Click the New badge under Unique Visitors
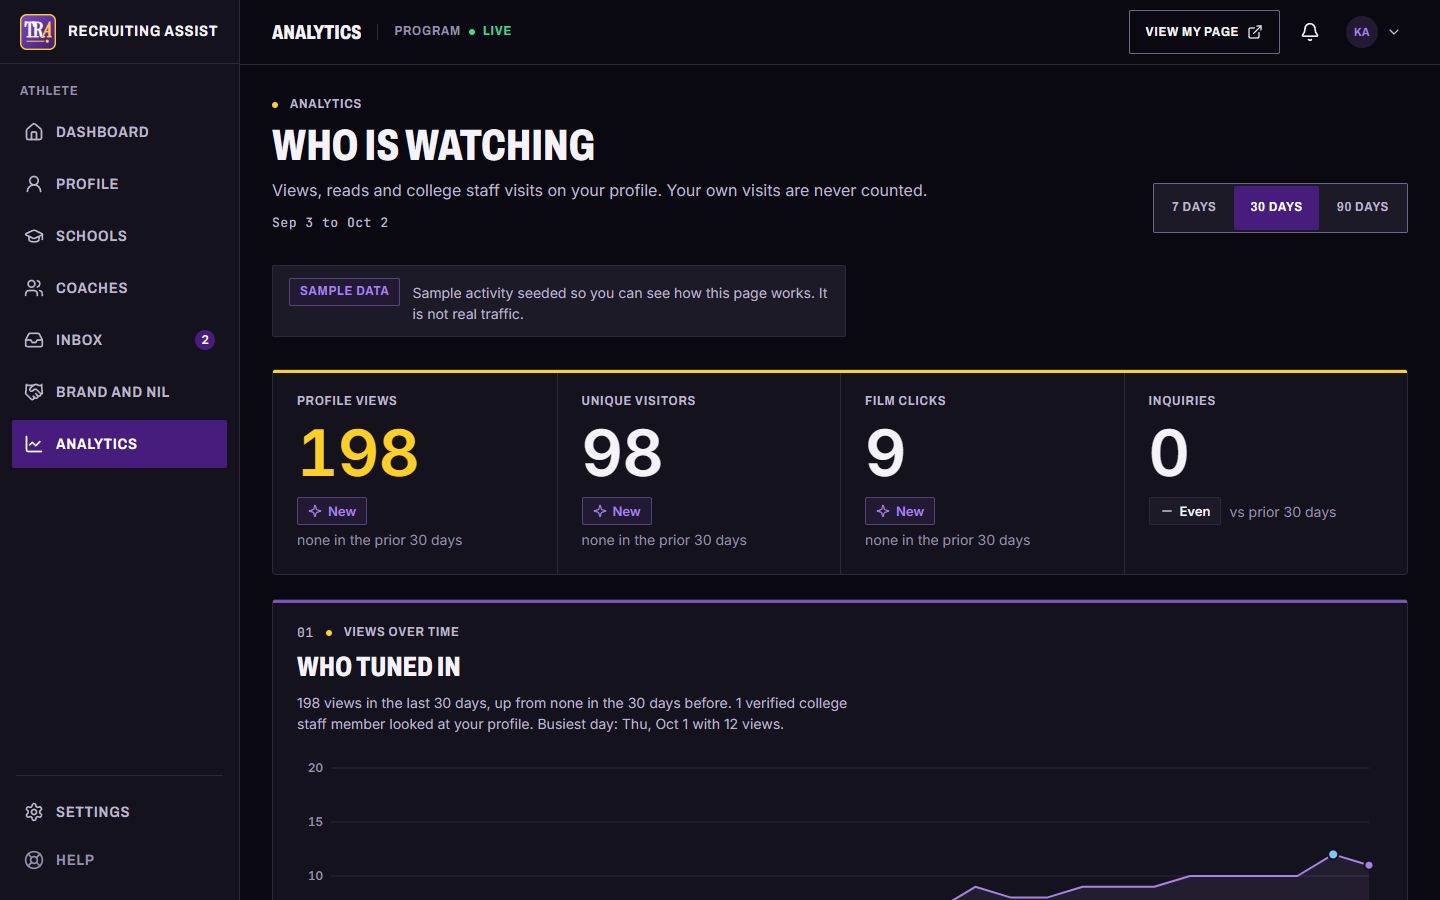The image size is (1440, 900). (617, 511)
